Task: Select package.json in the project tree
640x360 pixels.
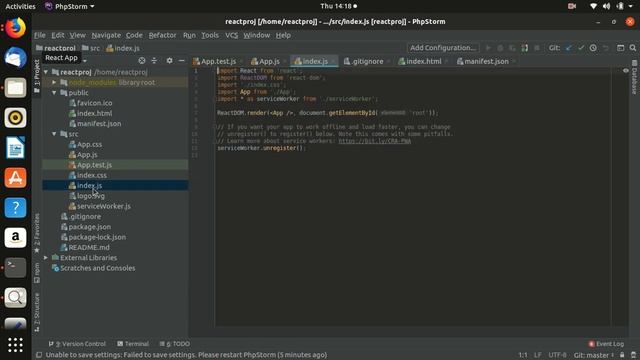Action: [89, 227]
